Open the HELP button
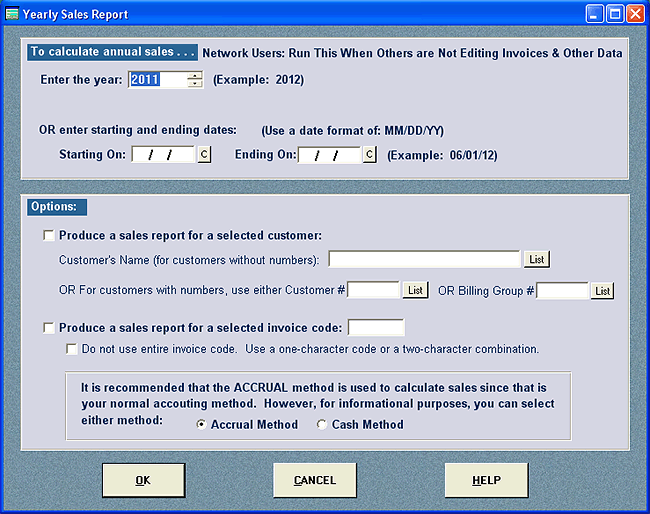Viewport: 650px width, 514px height. (486, 480)
